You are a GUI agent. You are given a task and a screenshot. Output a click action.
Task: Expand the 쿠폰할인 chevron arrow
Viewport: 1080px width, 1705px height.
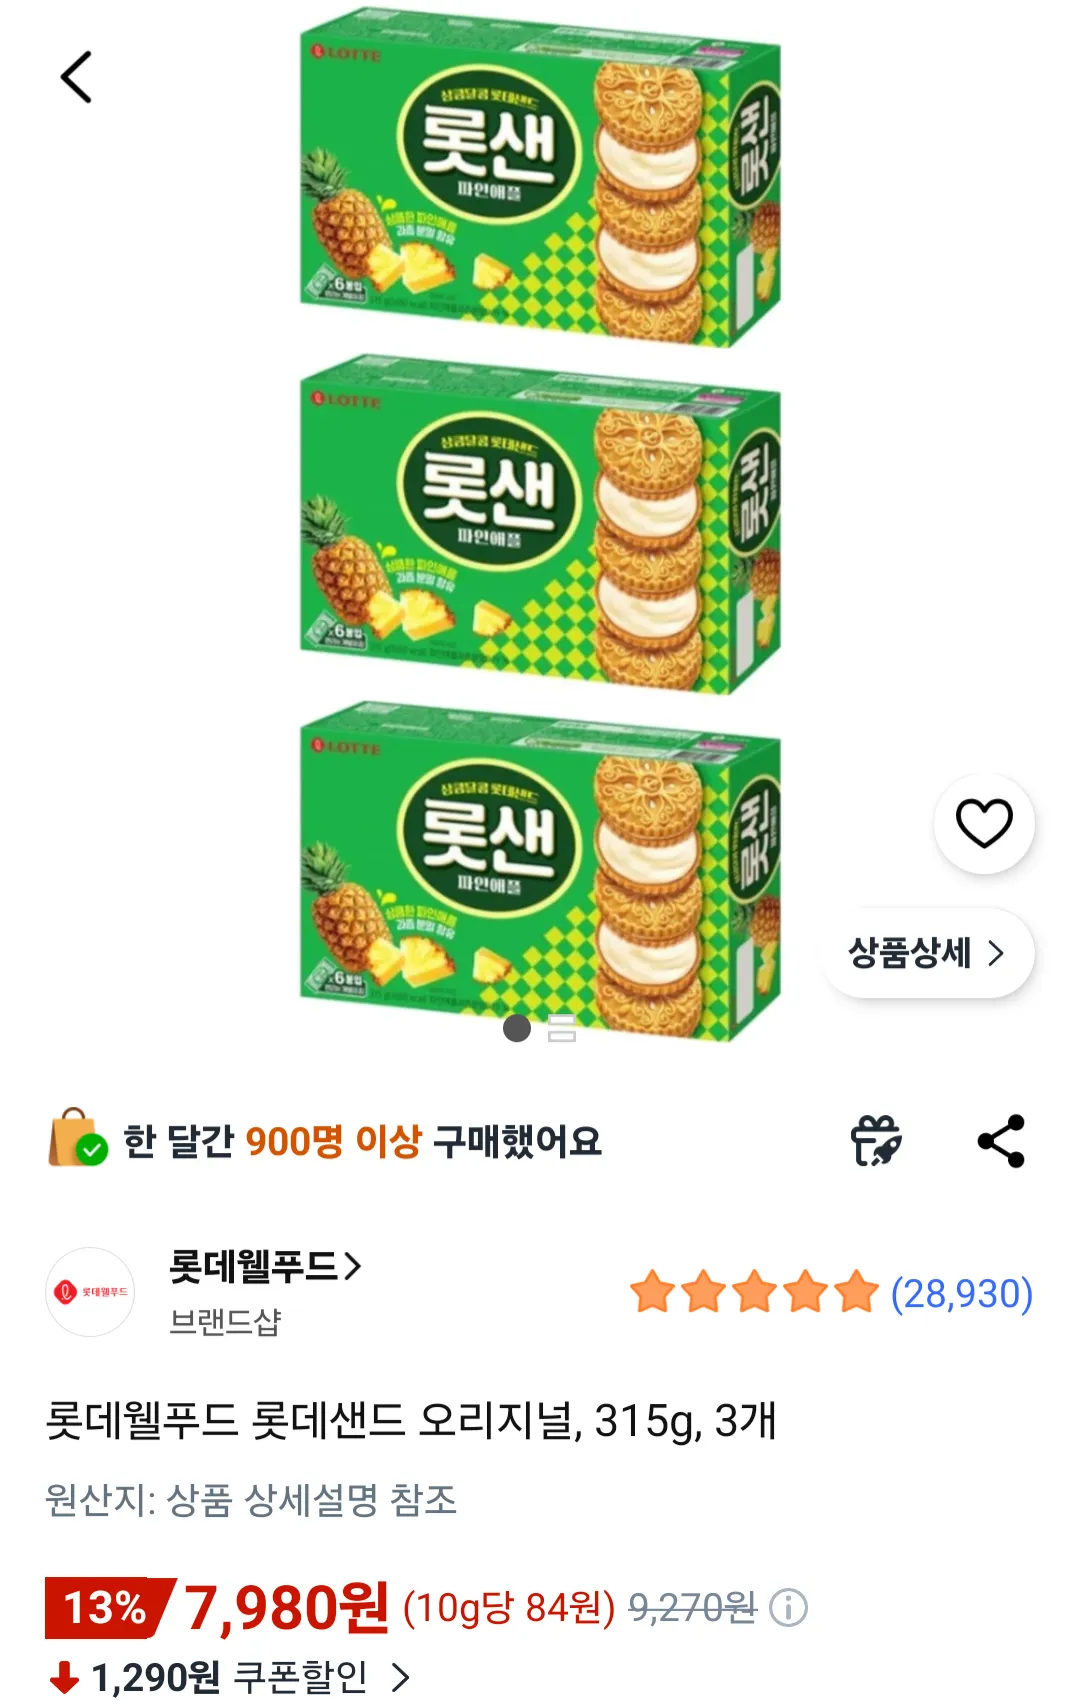[400, 1677]
